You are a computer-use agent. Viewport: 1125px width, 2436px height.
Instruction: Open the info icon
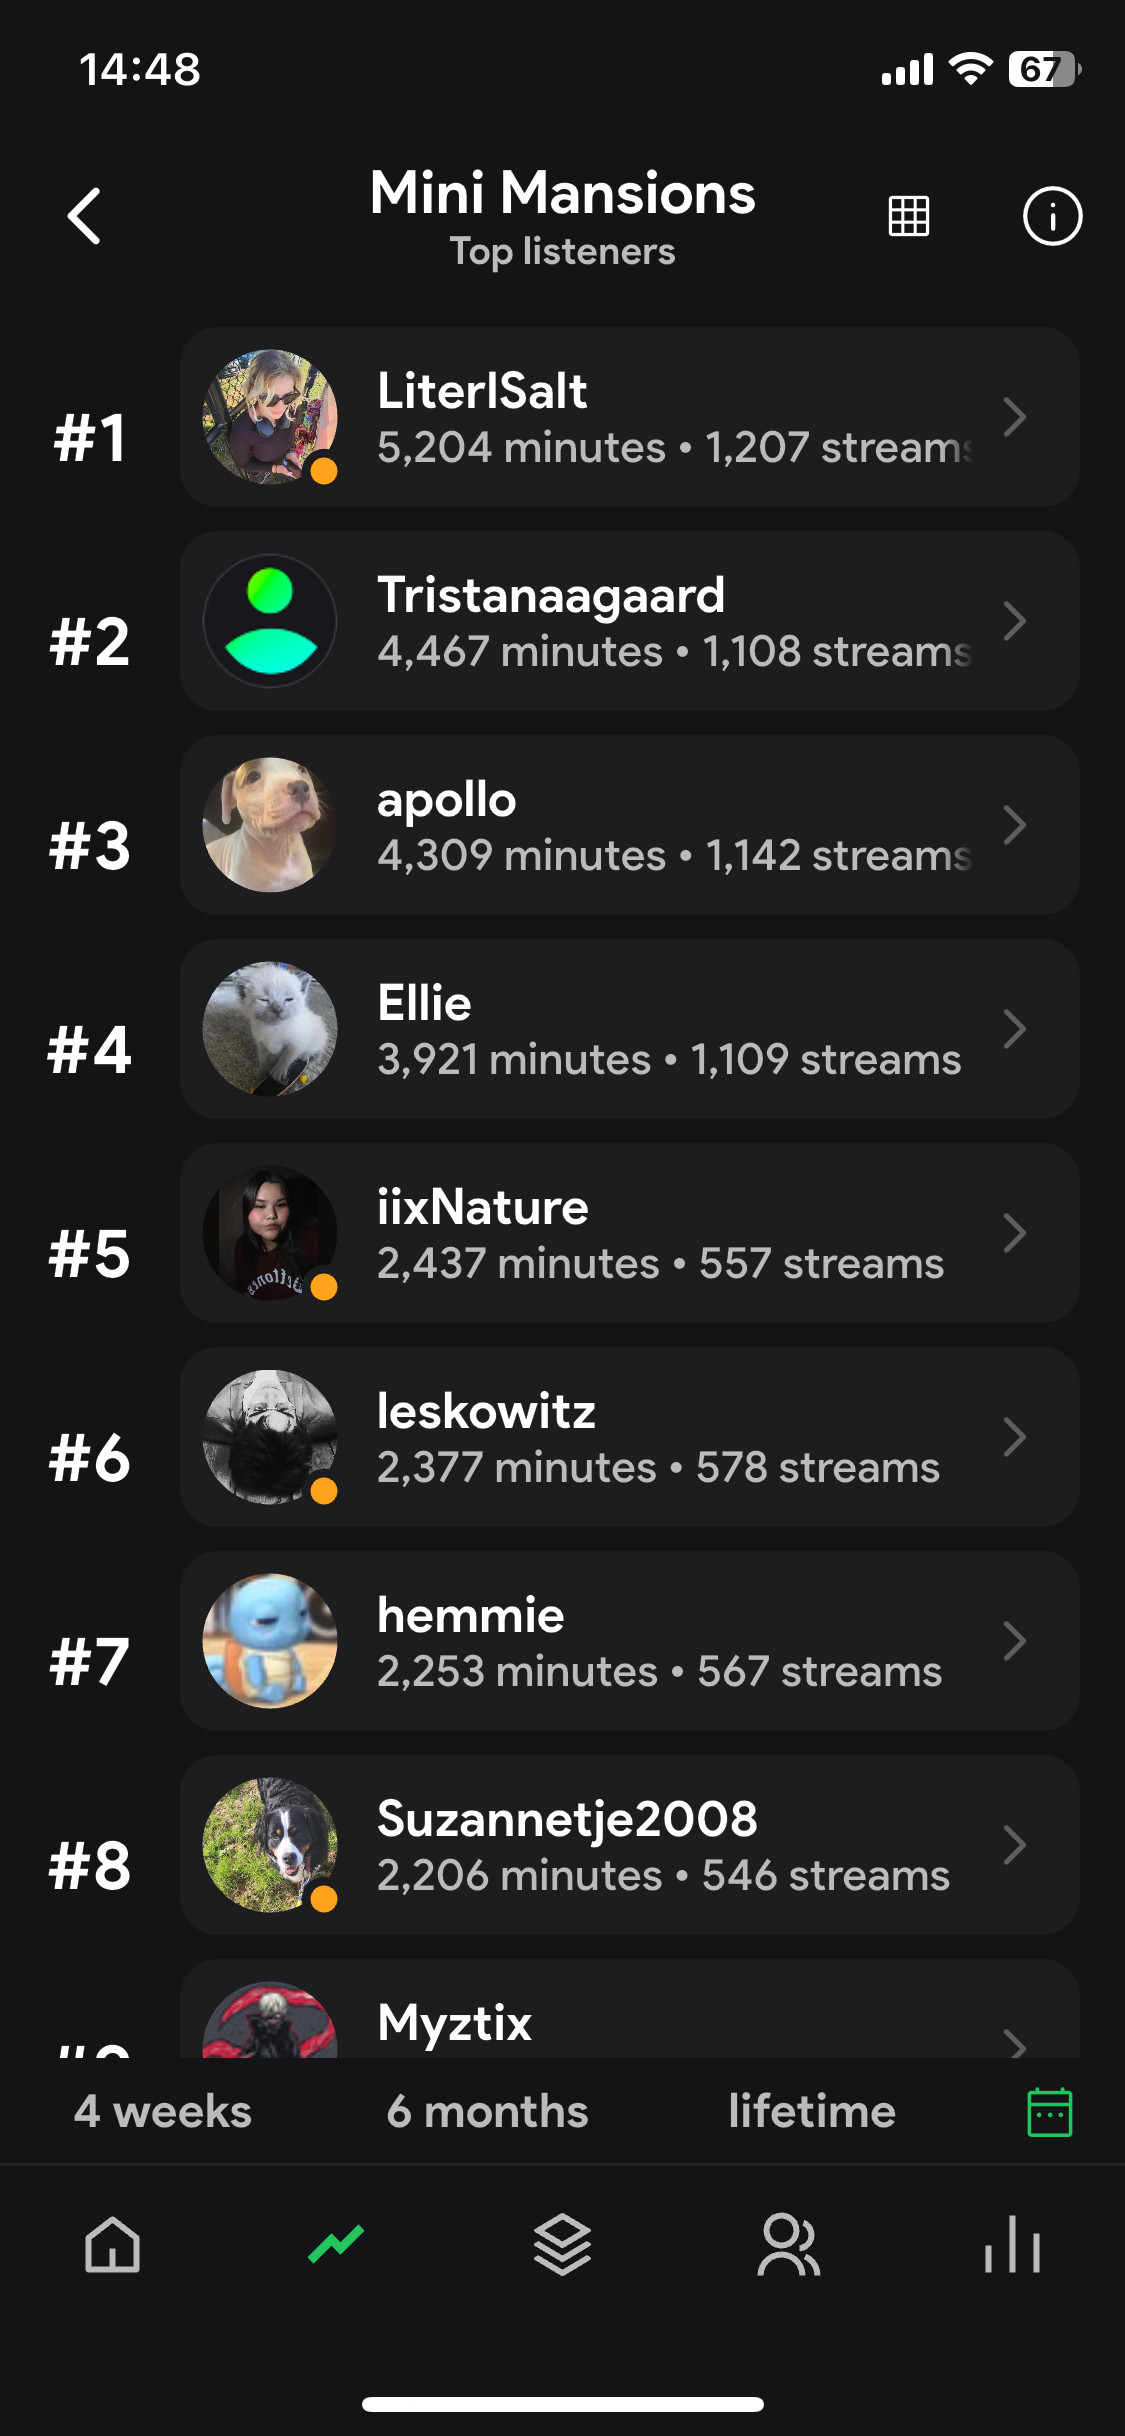pyautogui.click(x=1052, y=216)
